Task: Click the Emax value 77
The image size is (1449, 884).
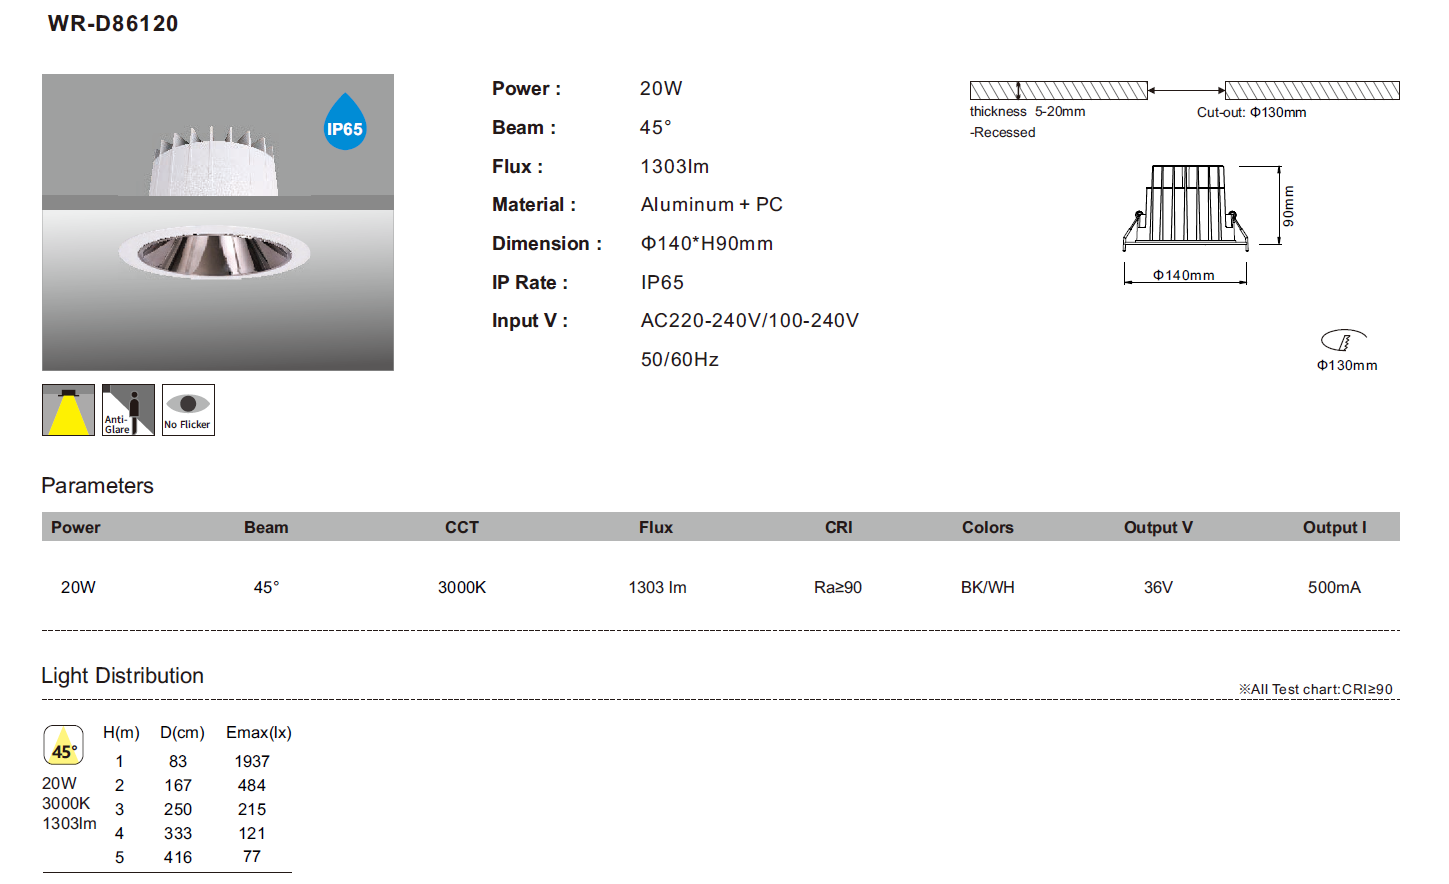Action: (252, 857)
